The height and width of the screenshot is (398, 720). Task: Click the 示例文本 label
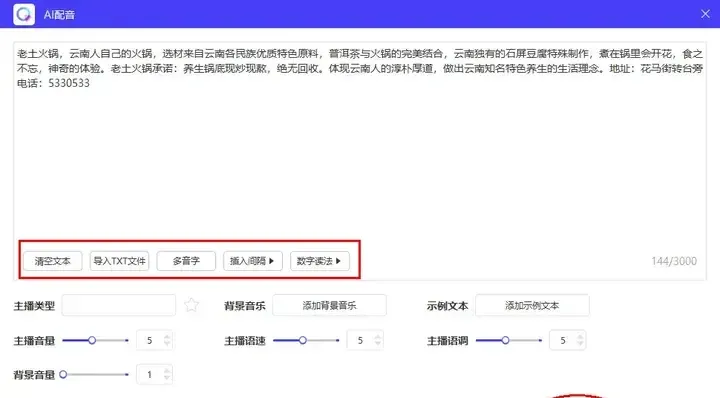click(447, 306)
